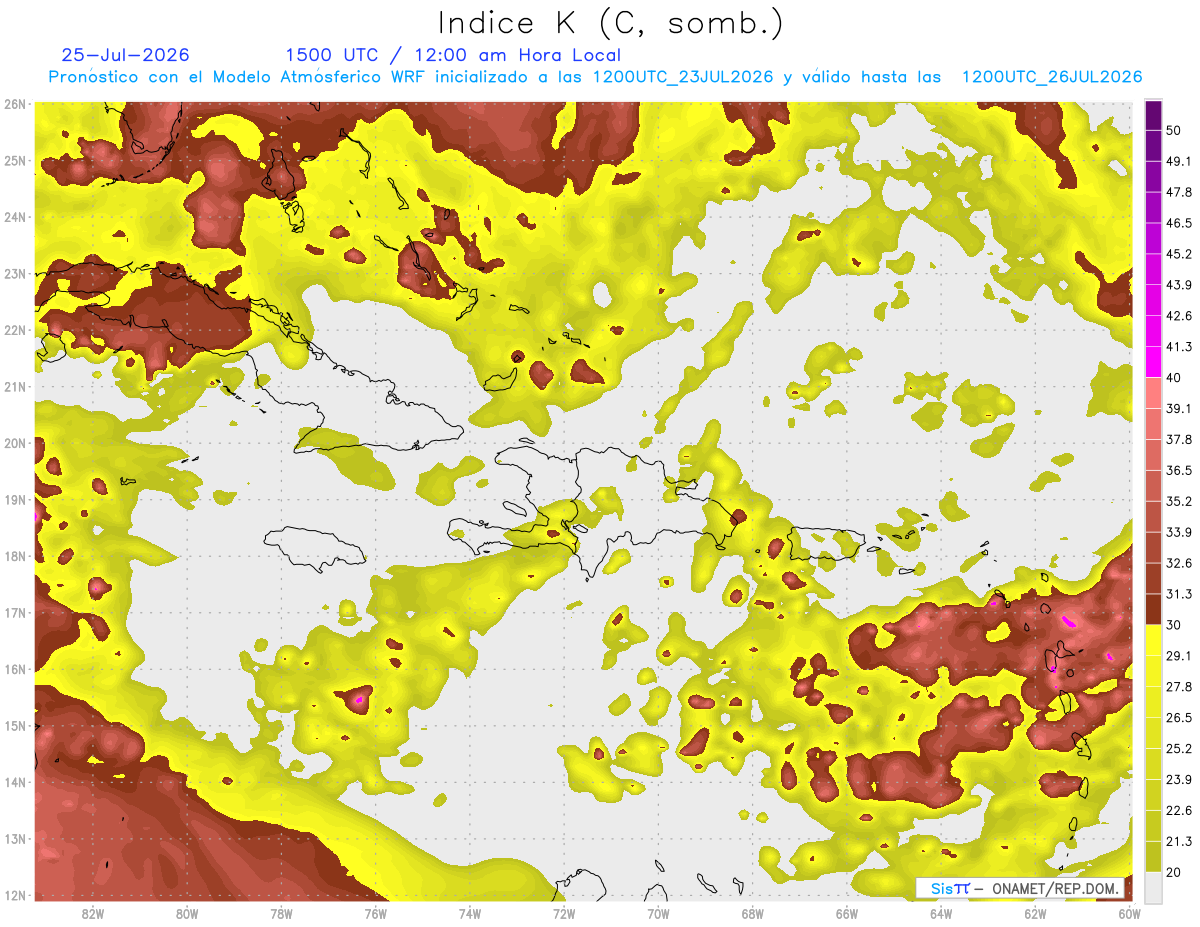Viewport: 1200px width, 927px height.
Task: Click the "19N" latitude axis label
Action: click(14, 500)
